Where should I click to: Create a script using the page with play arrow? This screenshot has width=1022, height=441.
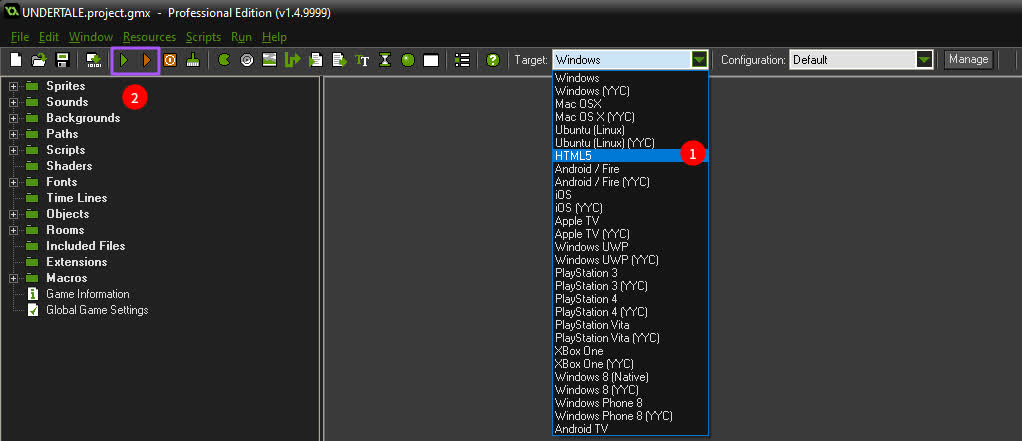click(x=316, y=60)
